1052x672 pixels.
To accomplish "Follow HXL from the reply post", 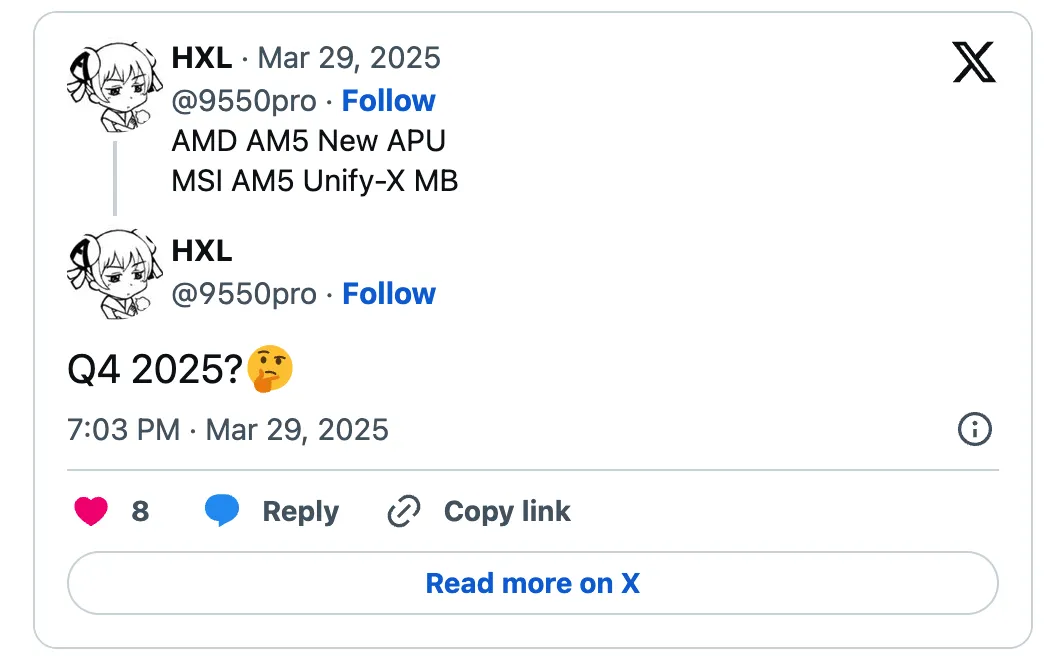I will (x=388, y=293).
